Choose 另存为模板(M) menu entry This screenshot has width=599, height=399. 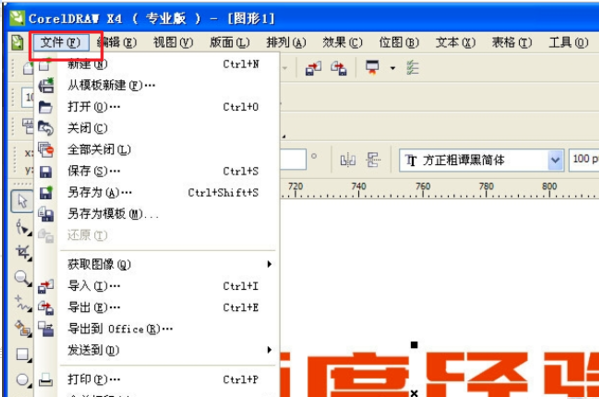click(x=157, y=214)
